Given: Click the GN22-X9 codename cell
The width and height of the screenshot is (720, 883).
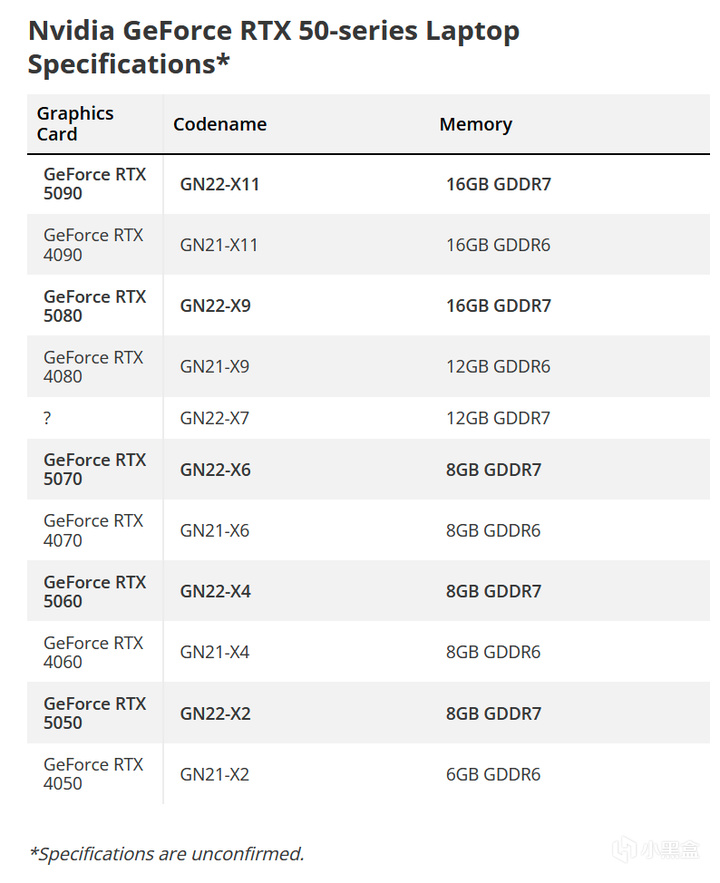Looking at the screenshot, I should pyautogui.click(x=215, y=306).
